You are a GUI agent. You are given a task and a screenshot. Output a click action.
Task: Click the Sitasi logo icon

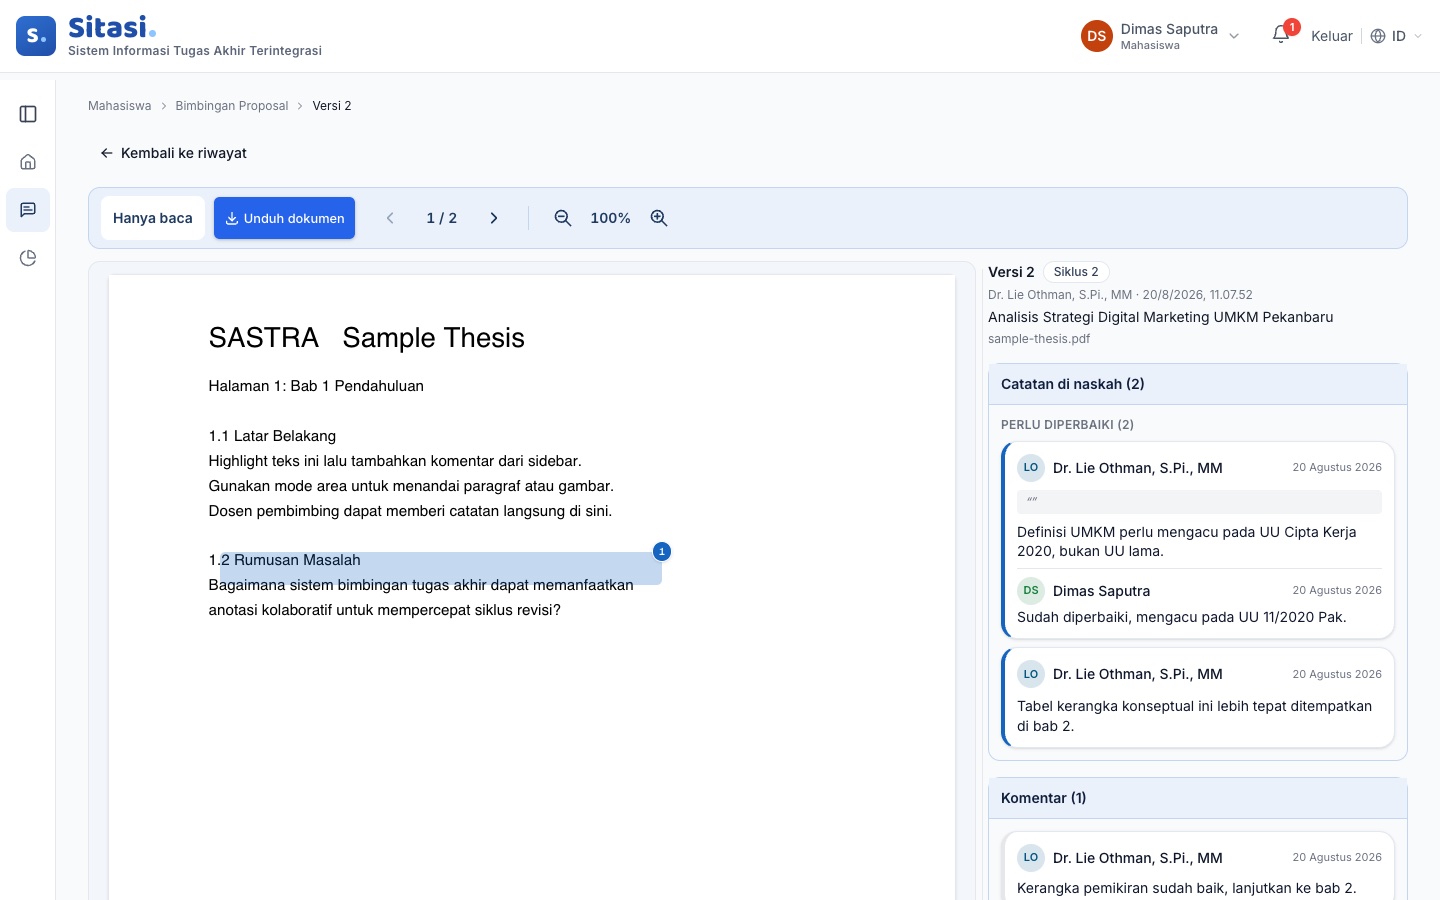[x=36, y=36]
